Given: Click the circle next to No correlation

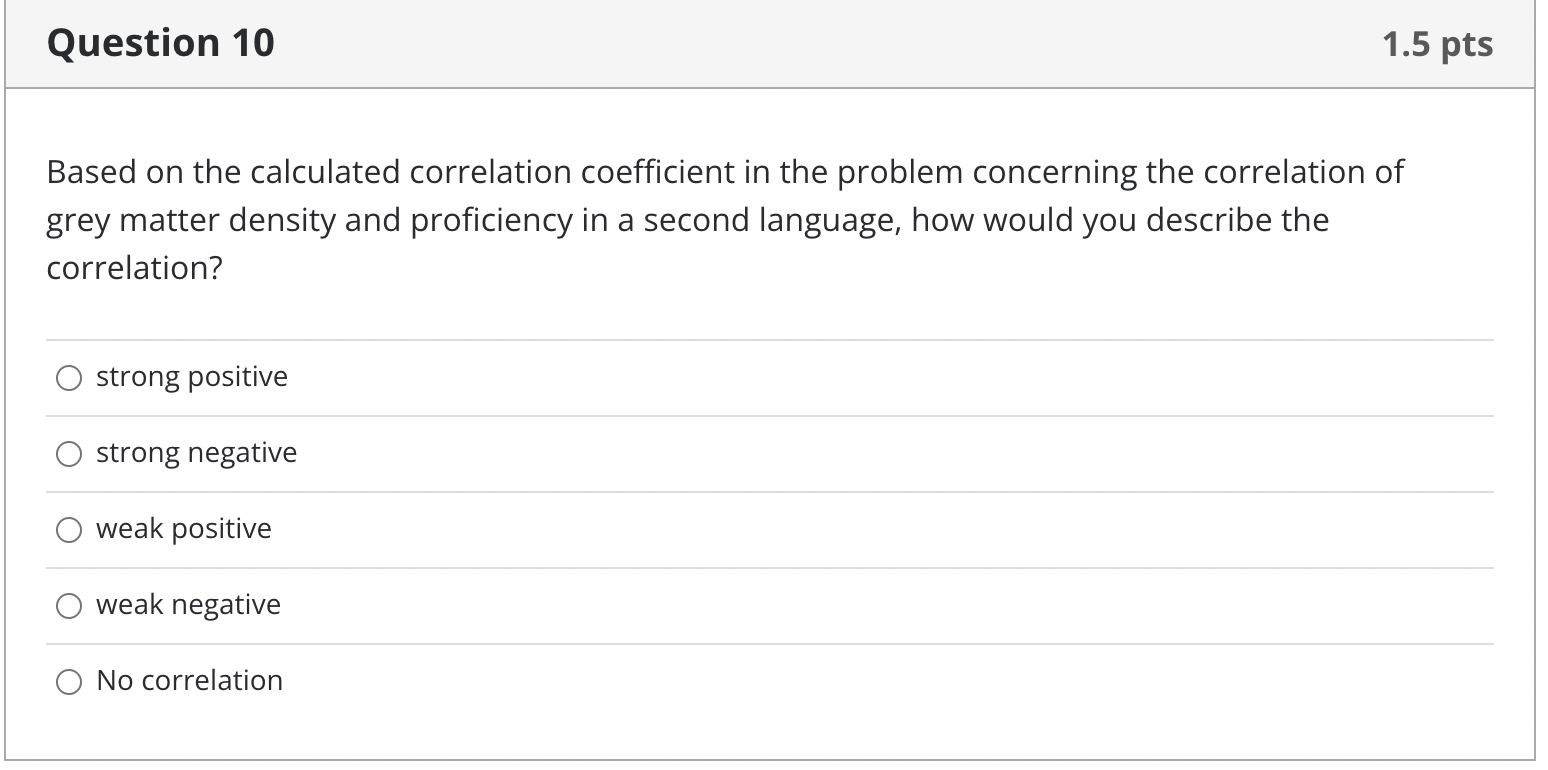Looking at the screenshot, I should [x=68, y=682].
